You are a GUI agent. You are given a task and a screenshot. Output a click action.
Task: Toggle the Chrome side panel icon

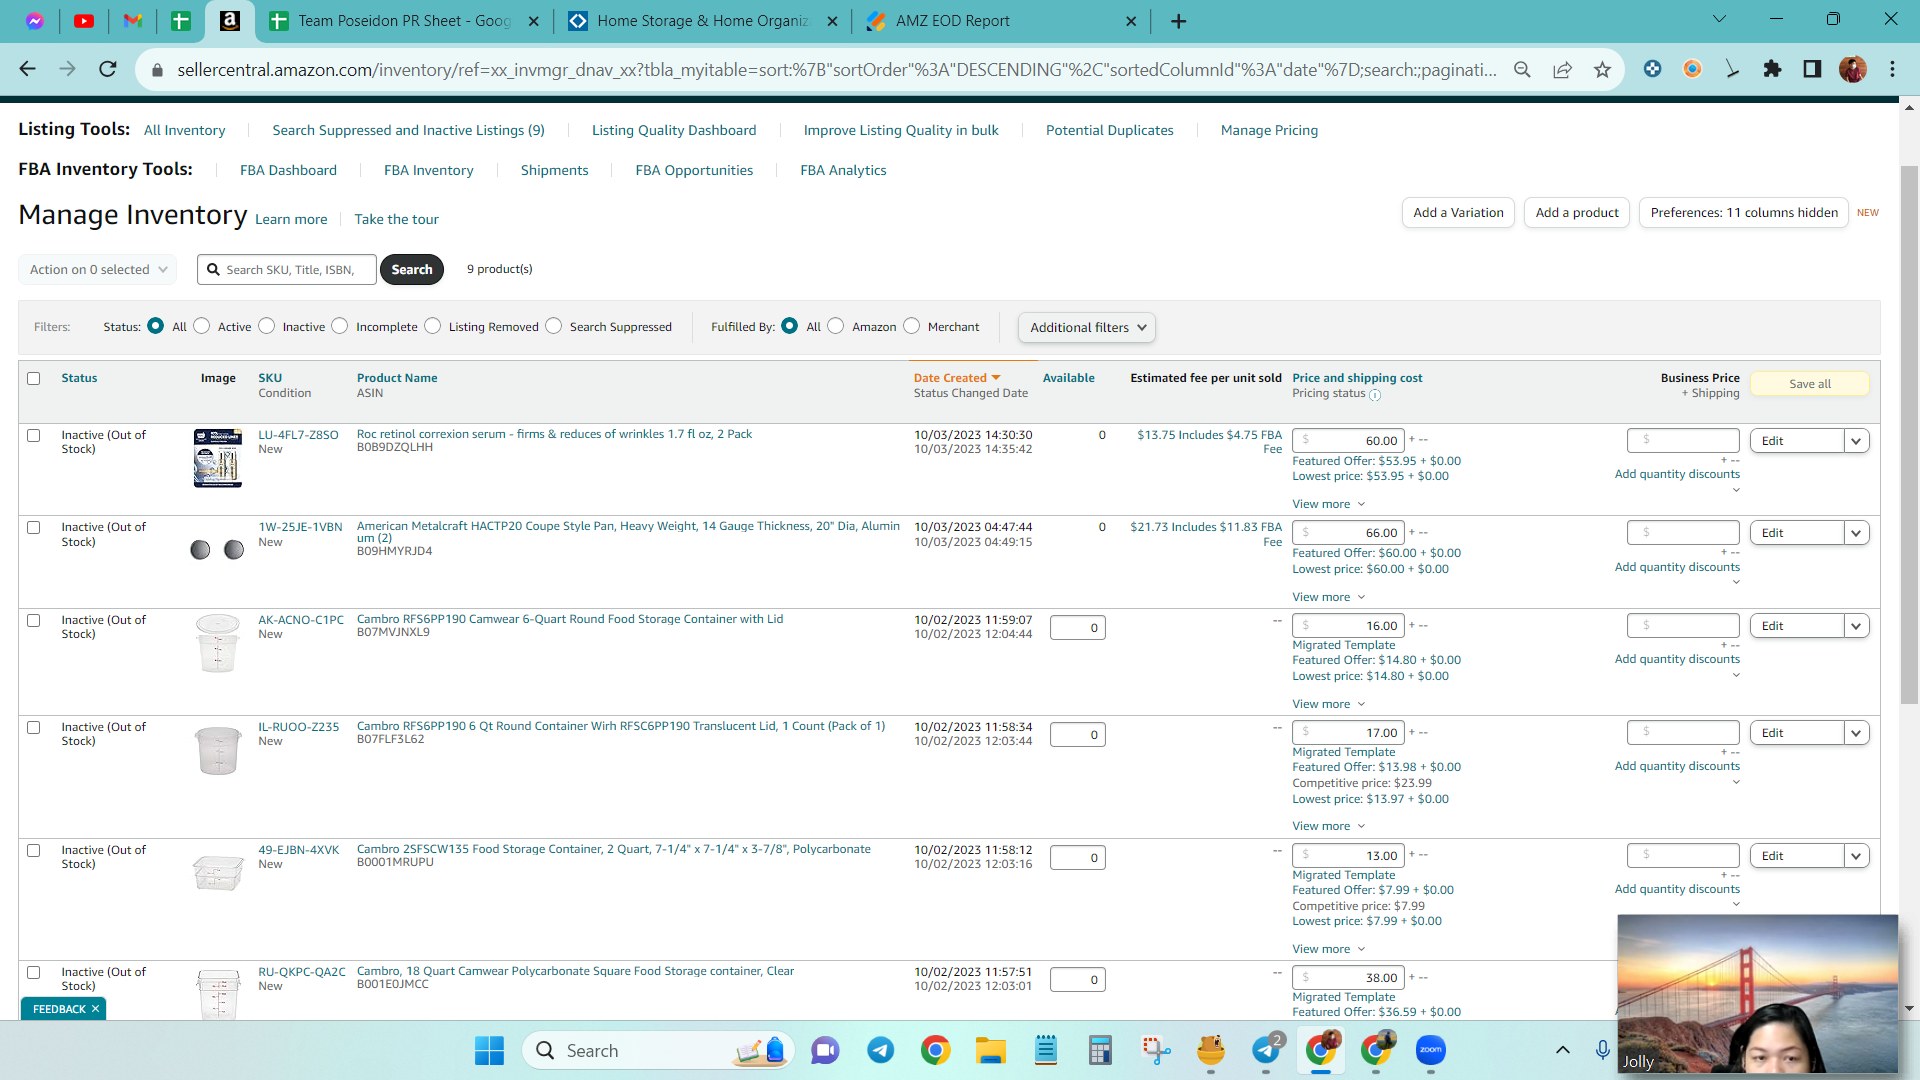point(1812,69)
